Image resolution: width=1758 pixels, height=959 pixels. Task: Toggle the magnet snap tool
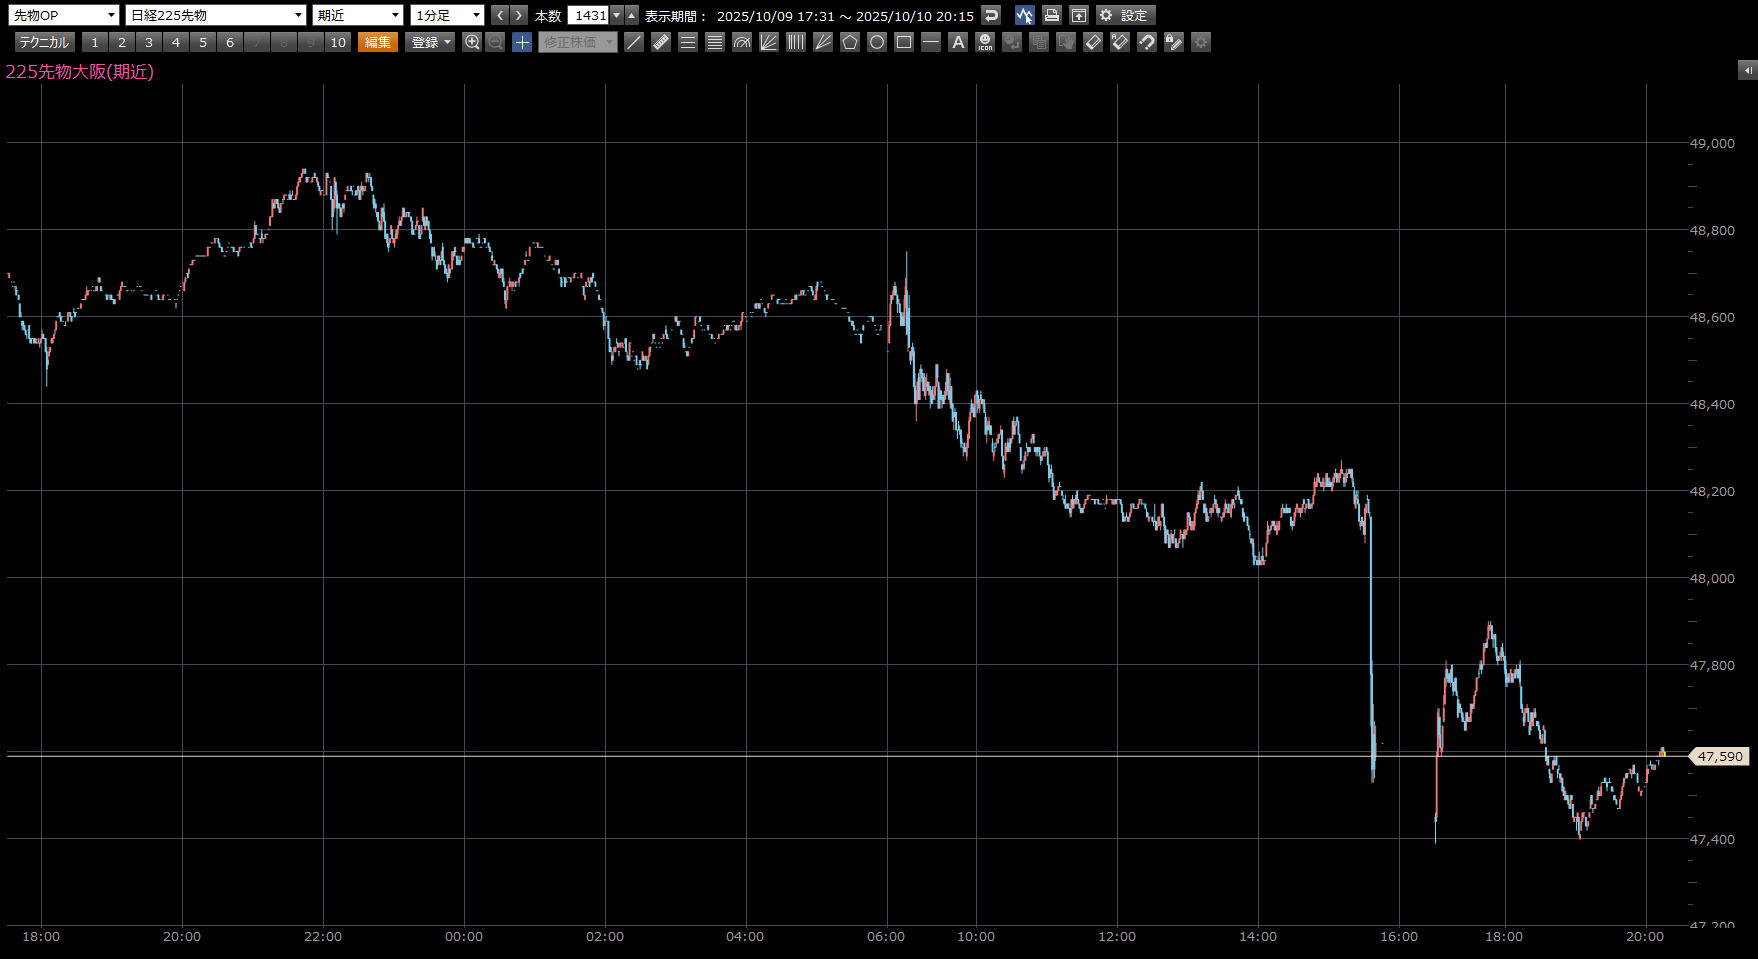point(1147,42)
